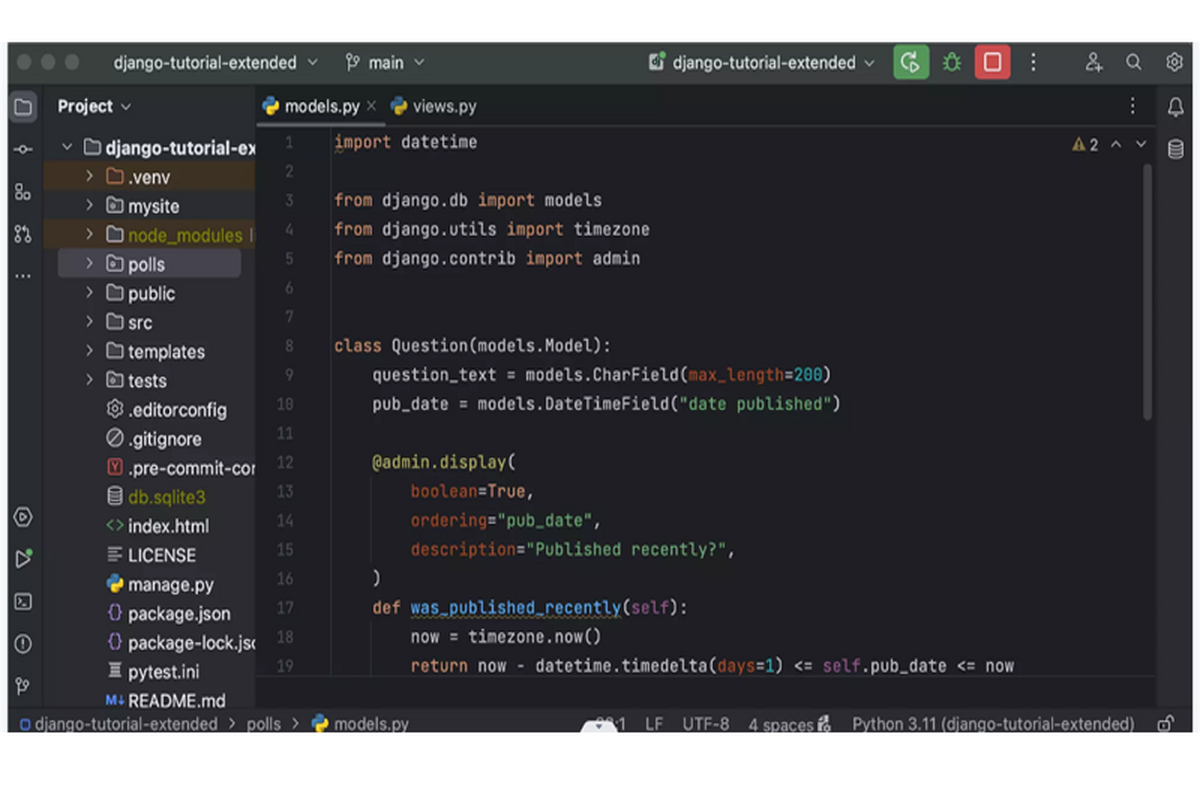Run the django-tutorial-extended configuration
The height and width of the screenshot is (800, 1200).
[x=910, y=62]
